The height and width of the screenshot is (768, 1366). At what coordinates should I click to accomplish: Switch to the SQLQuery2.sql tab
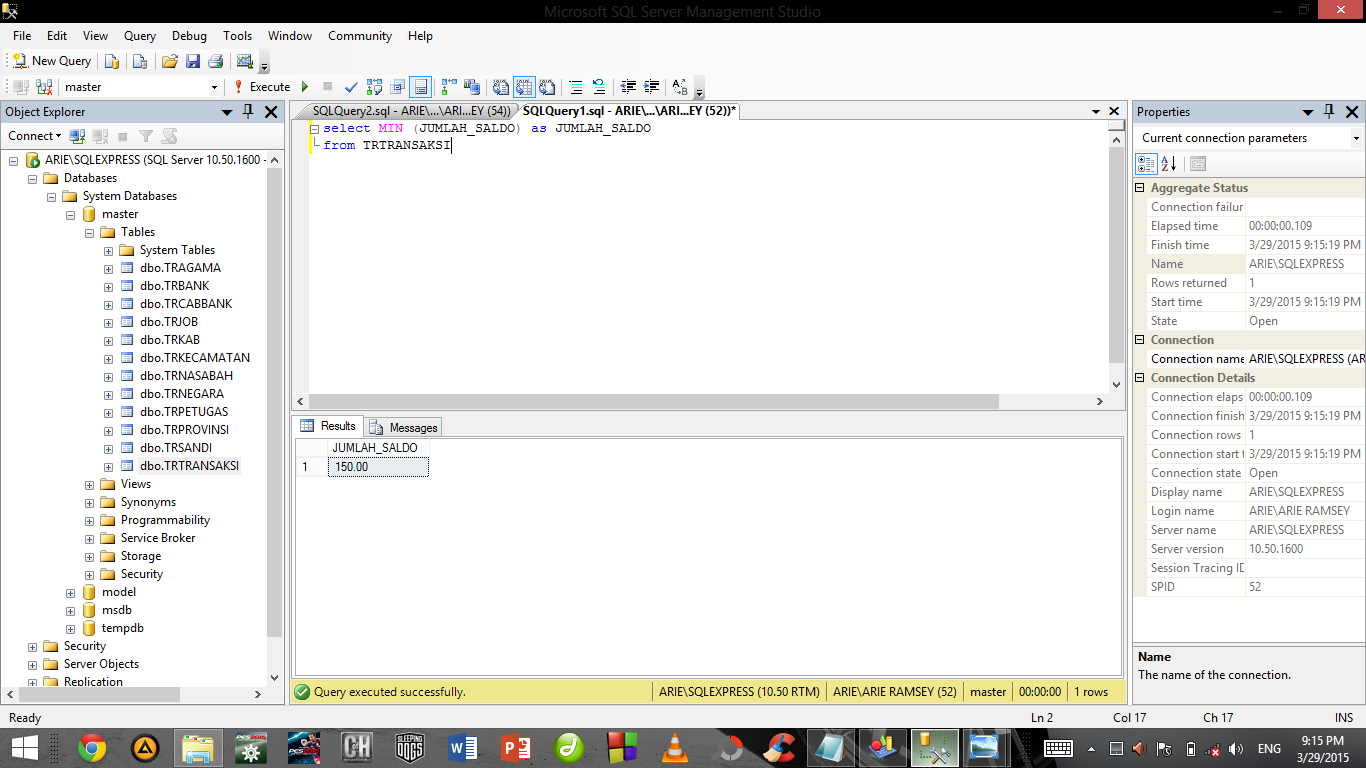(411, 111)
